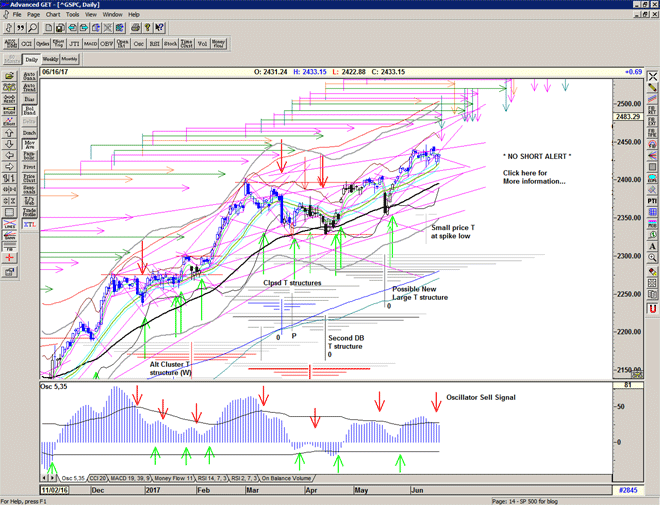The width and height of the screenshot is (660, 505).
Task: Open the Chart menu
Action: (53, 15)
